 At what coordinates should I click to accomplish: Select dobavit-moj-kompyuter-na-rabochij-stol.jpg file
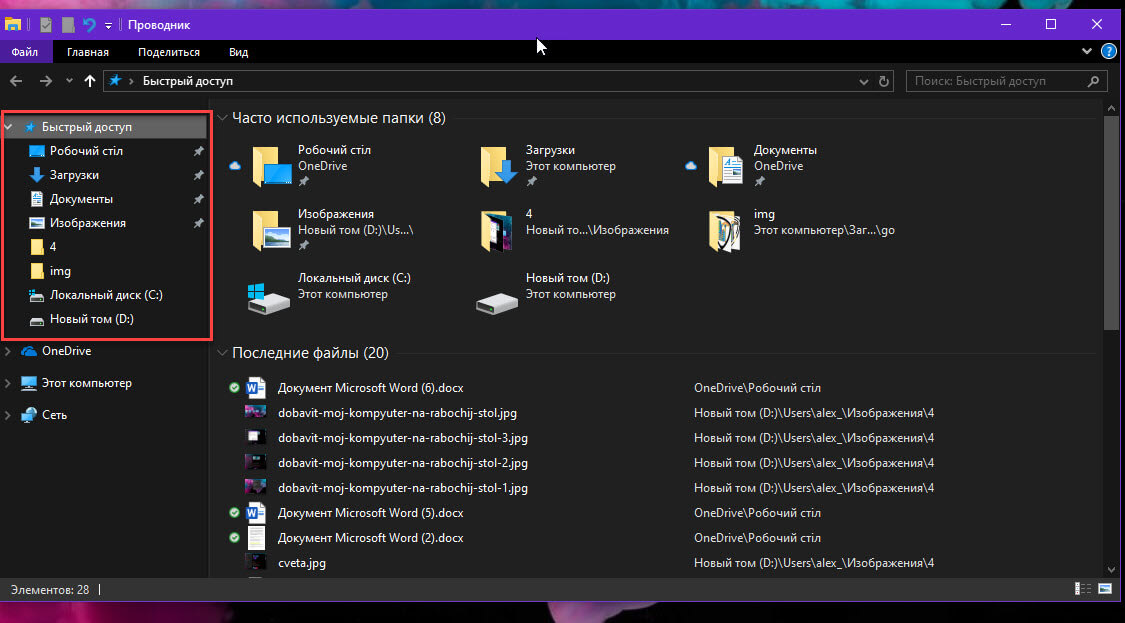tap(397, 413)
